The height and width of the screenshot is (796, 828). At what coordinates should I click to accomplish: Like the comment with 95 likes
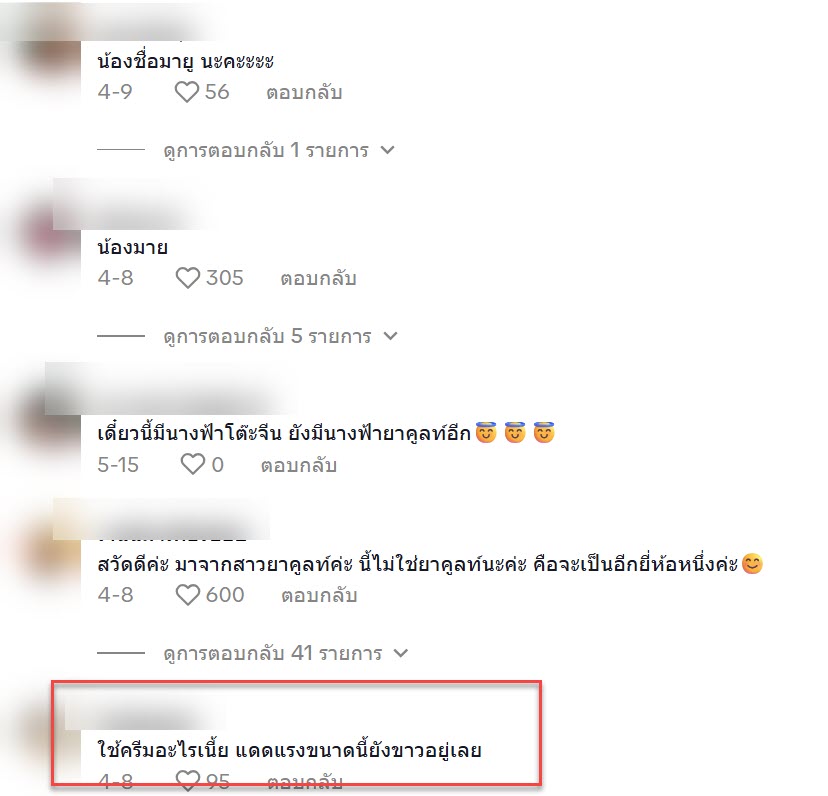[187, 781]
